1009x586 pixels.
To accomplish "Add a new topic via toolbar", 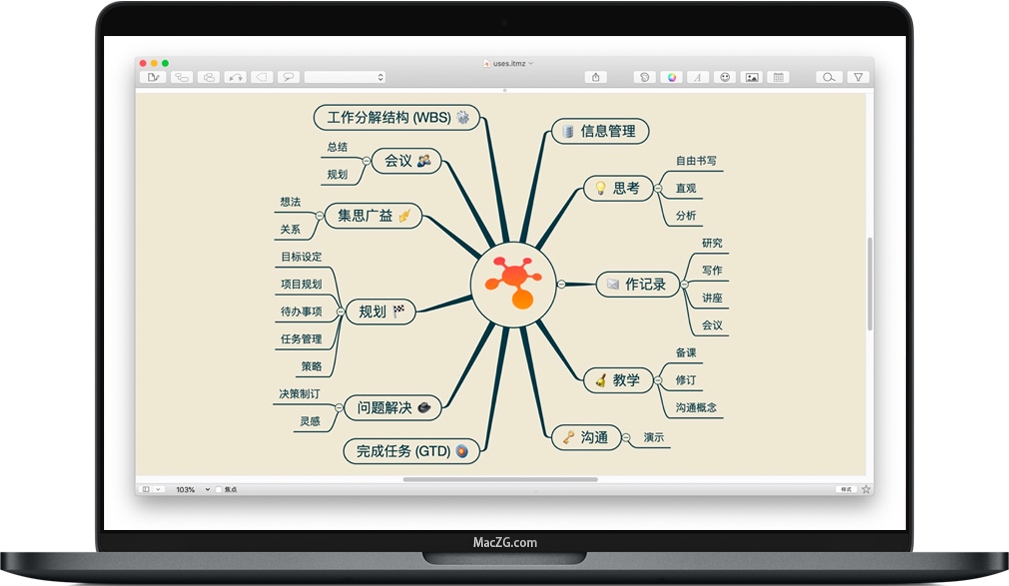I will click(x=182, y=77).
